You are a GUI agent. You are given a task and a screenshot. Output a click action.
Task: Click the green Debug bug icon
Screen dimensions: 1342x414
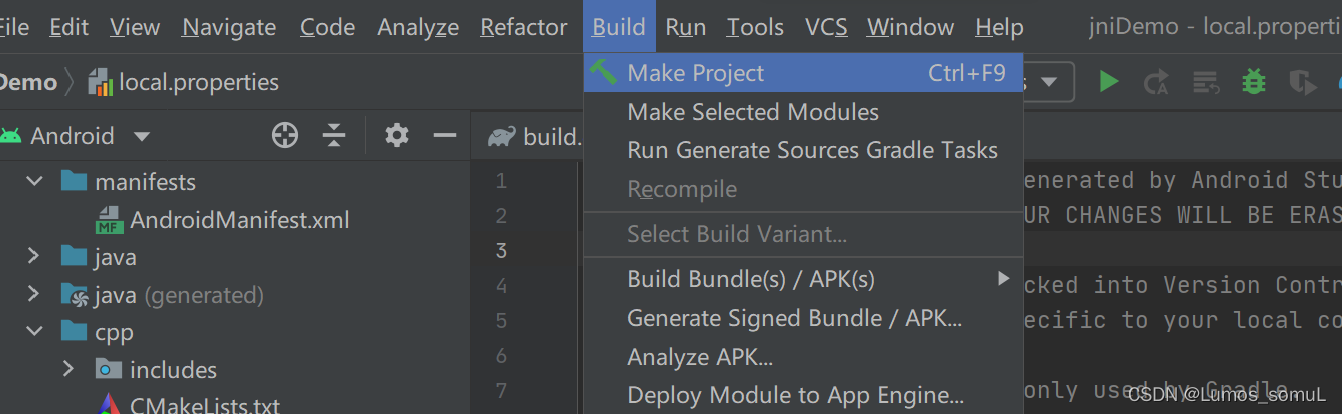coord(1253,82)
